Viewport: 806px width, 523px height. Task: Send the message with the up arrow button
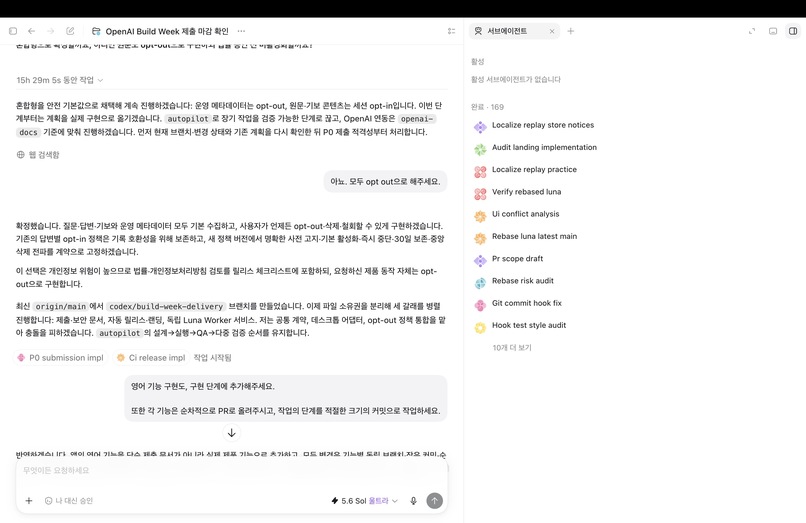click(x=435, y=501)
